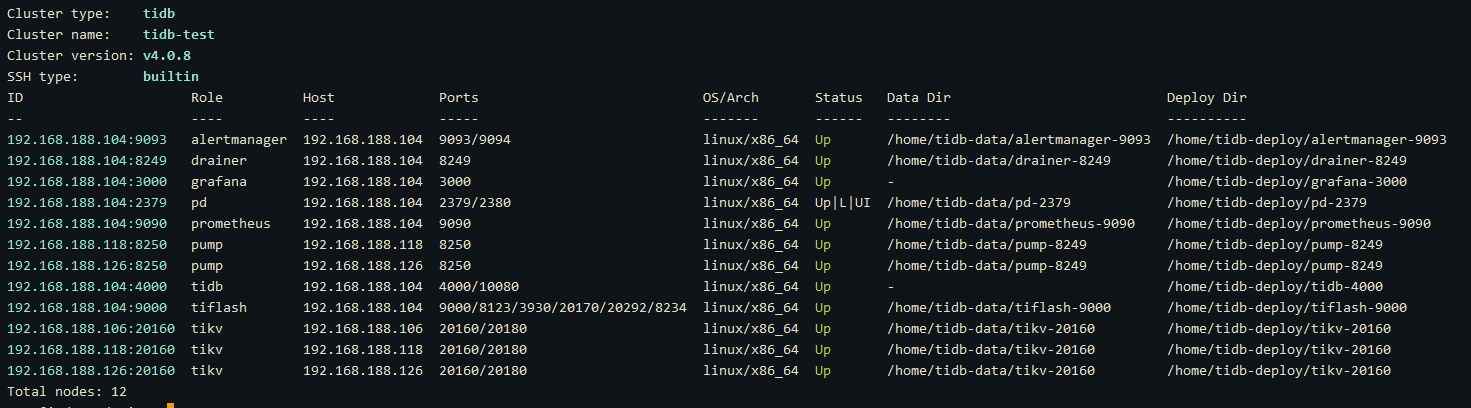Click the prometheus ID 192.168.188.104:9090
1471x408 pixels.
87,224
